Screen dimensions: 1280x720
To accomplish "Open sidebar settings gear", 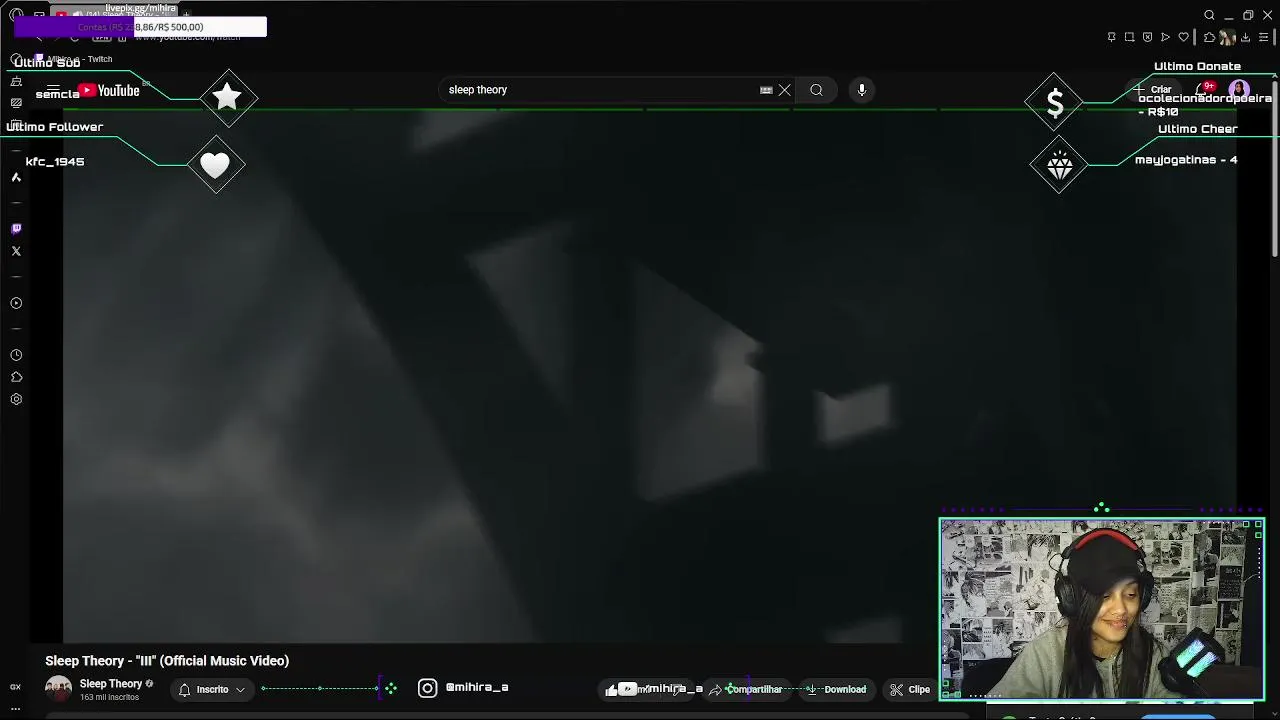I will pyautogui.click(x=16, y=399).
